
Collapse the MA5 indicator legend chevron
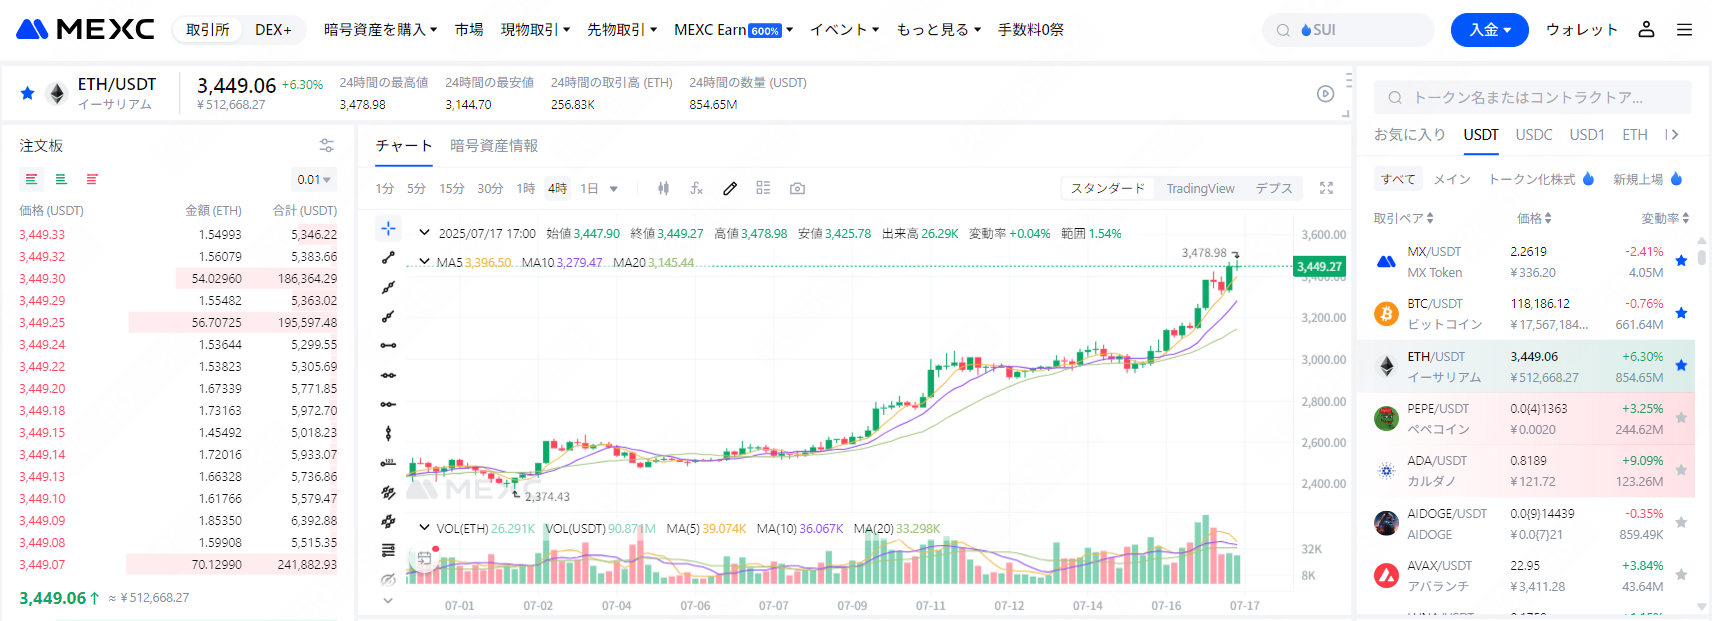click(424, 262)
